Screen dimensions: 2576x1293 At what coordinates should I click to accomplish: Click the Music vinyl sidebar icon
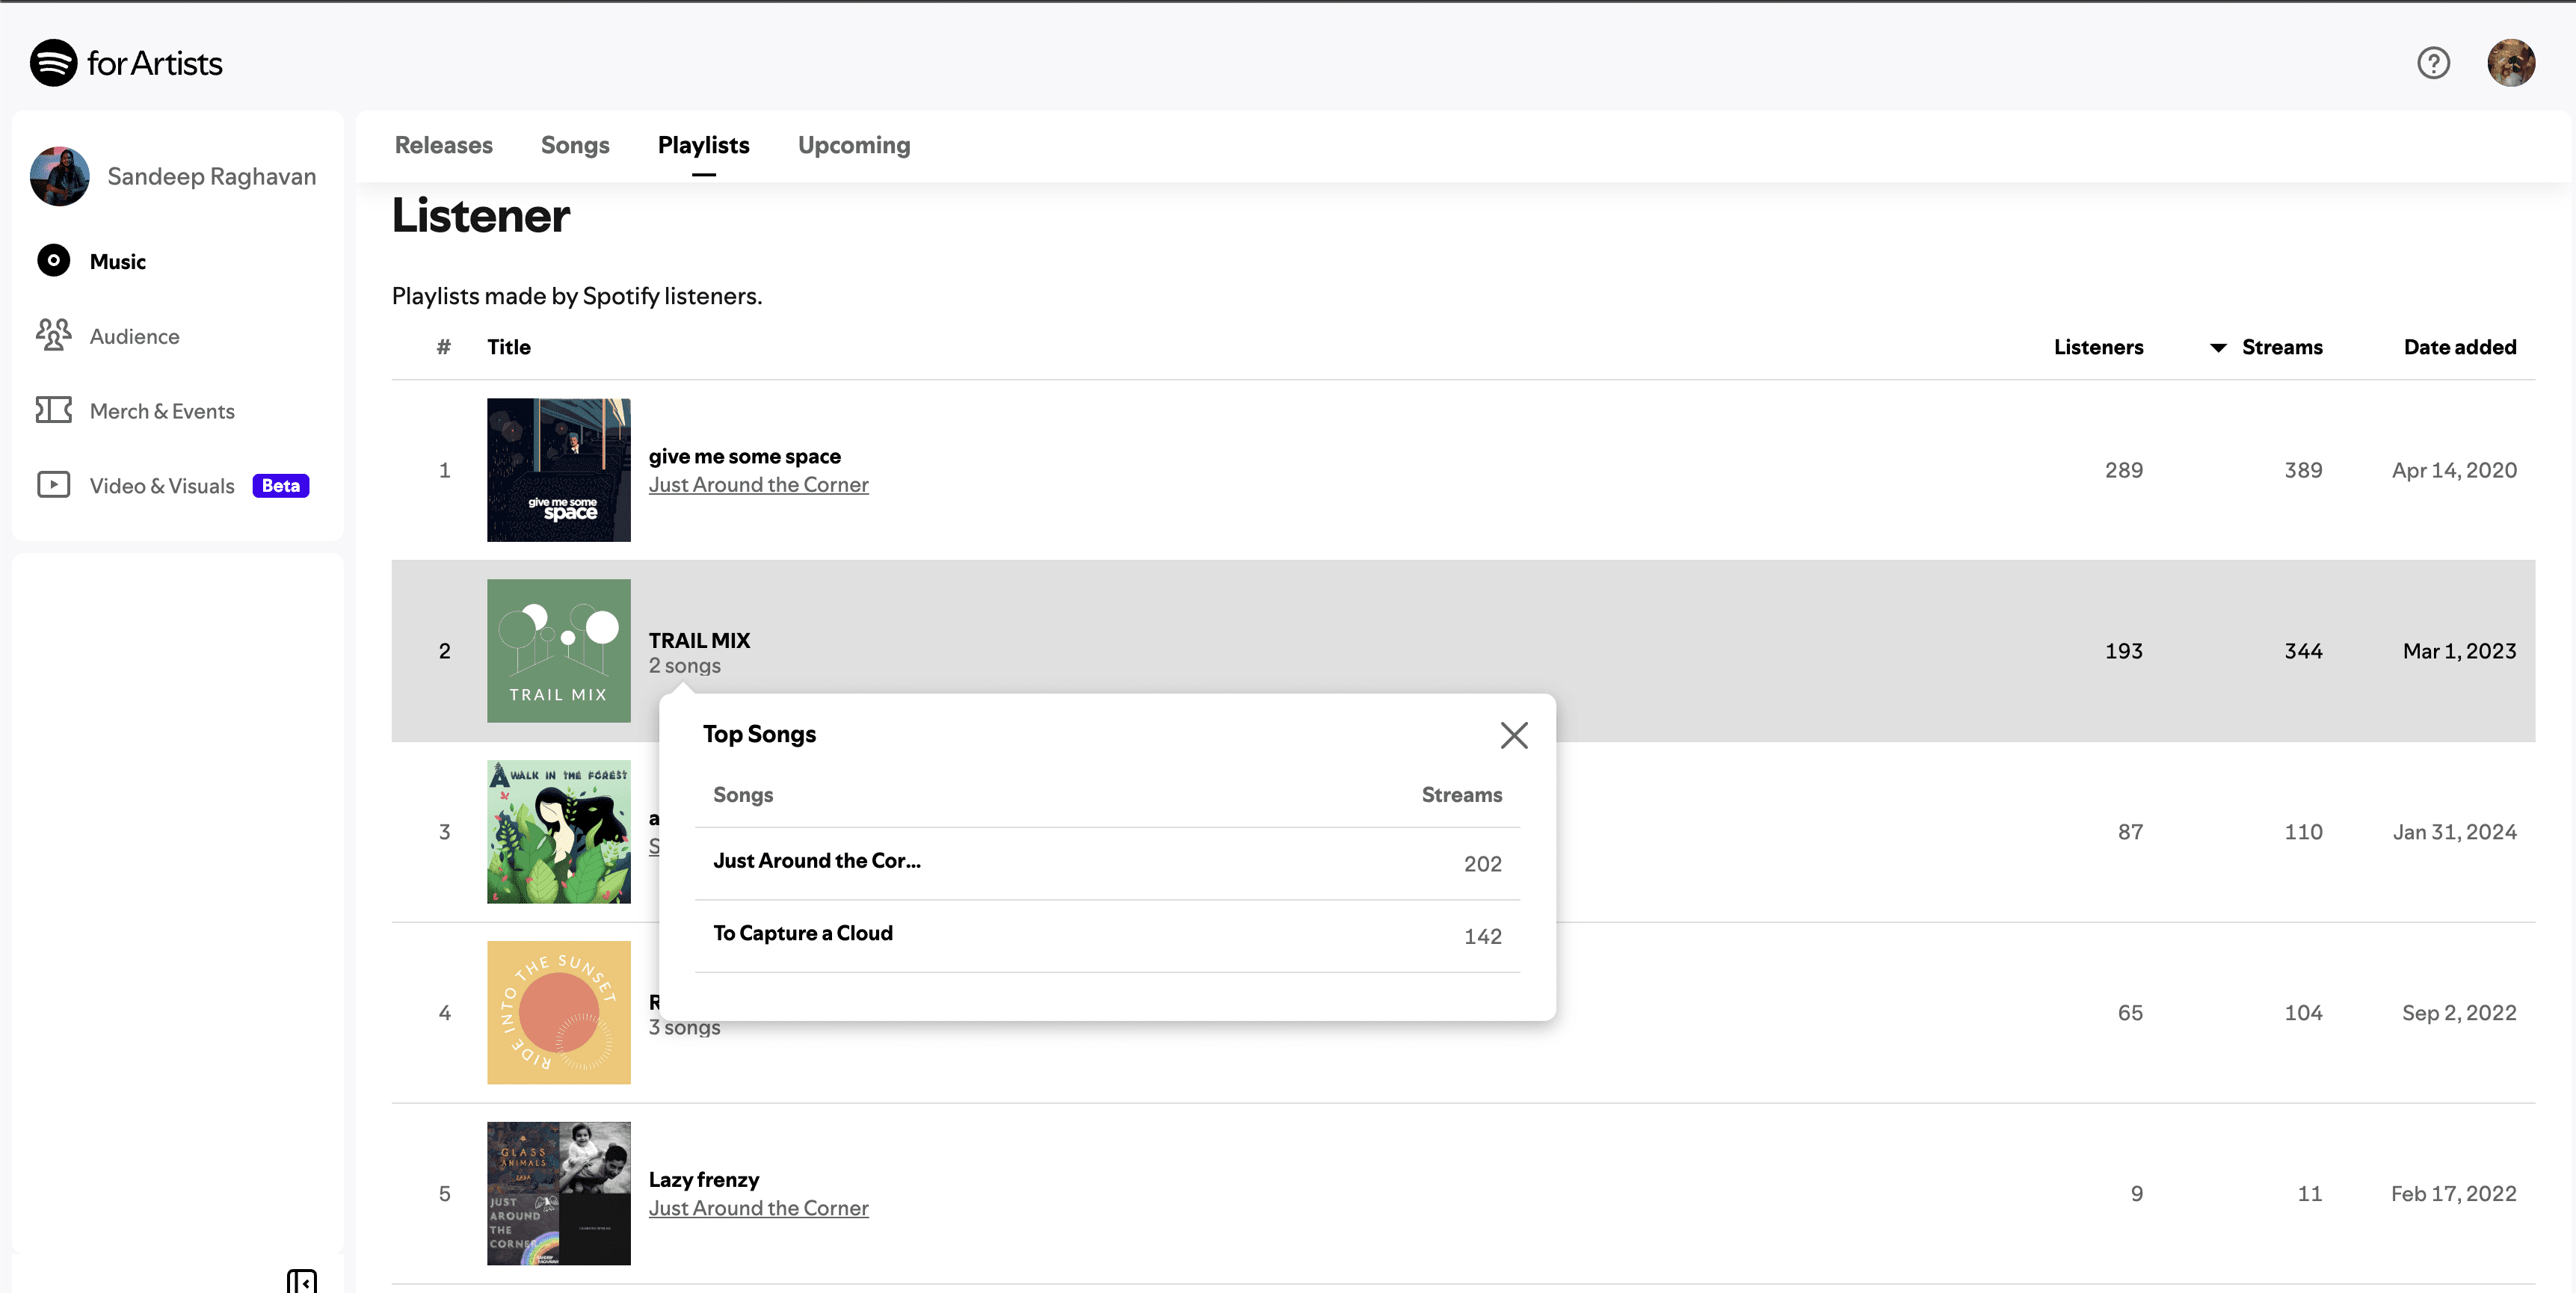pos(53,260)
